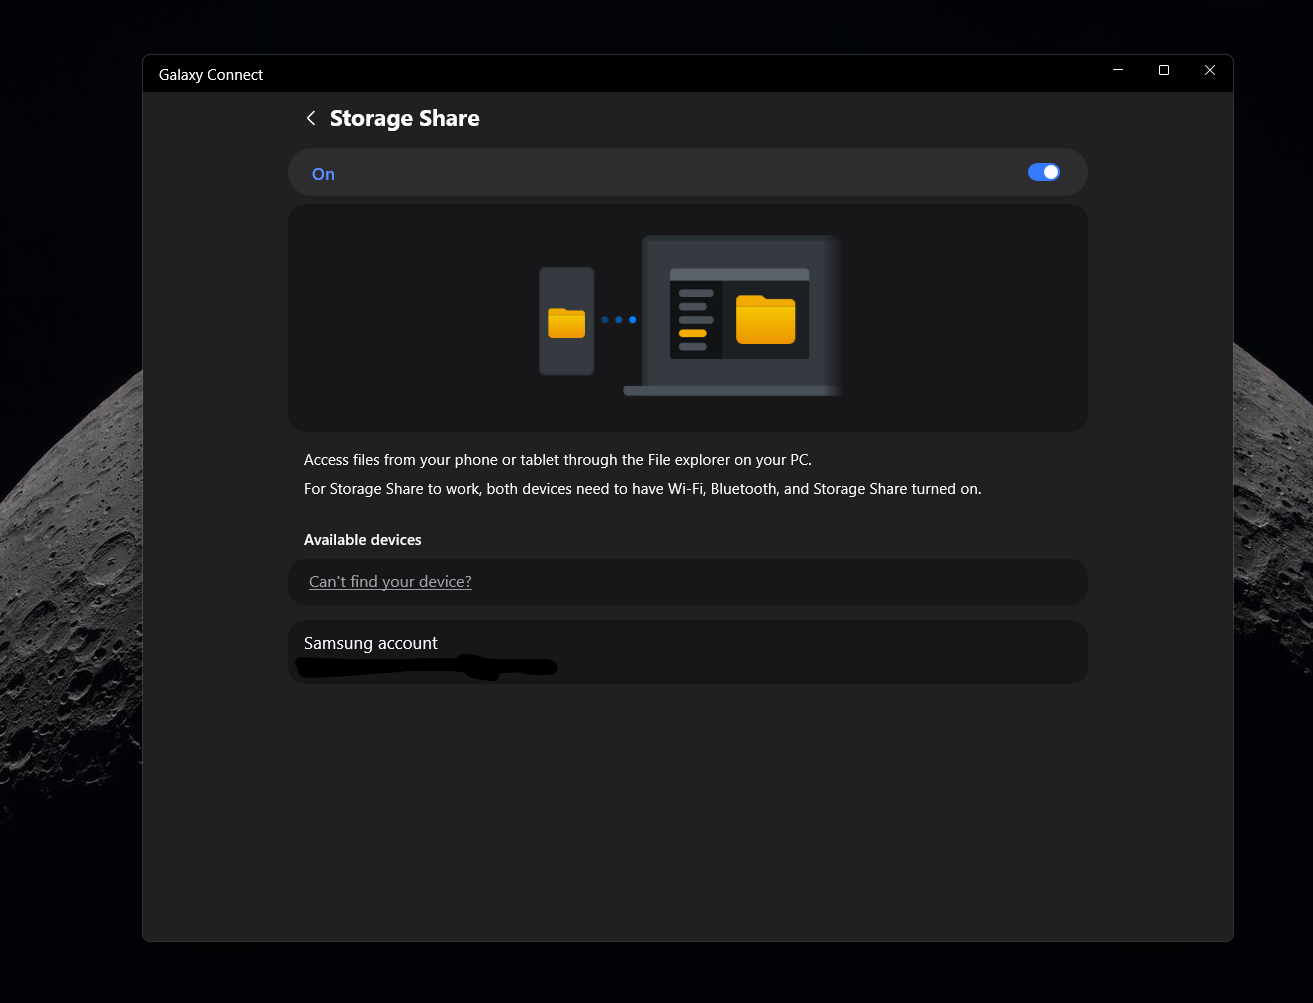Click the folder icon on the phone graphic
The image size is (1313, 1003).
566,322
